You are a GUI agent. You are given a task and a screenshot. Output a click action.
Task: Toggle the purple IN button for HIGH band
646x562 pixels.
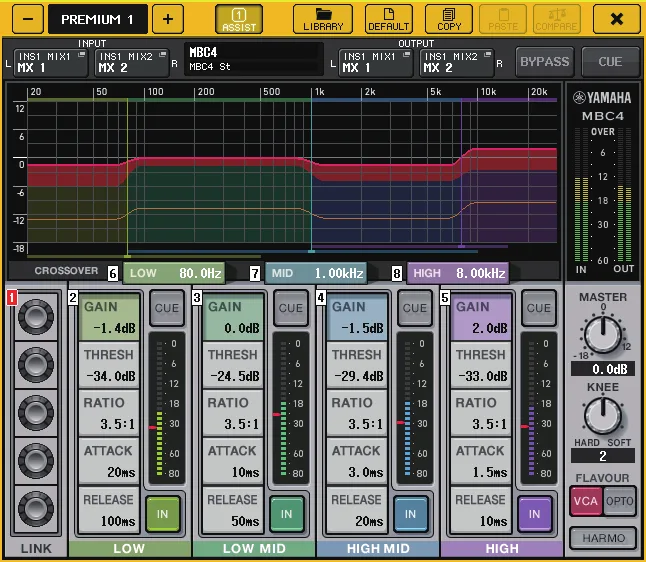pyautogui.click(x=534, y=514)
